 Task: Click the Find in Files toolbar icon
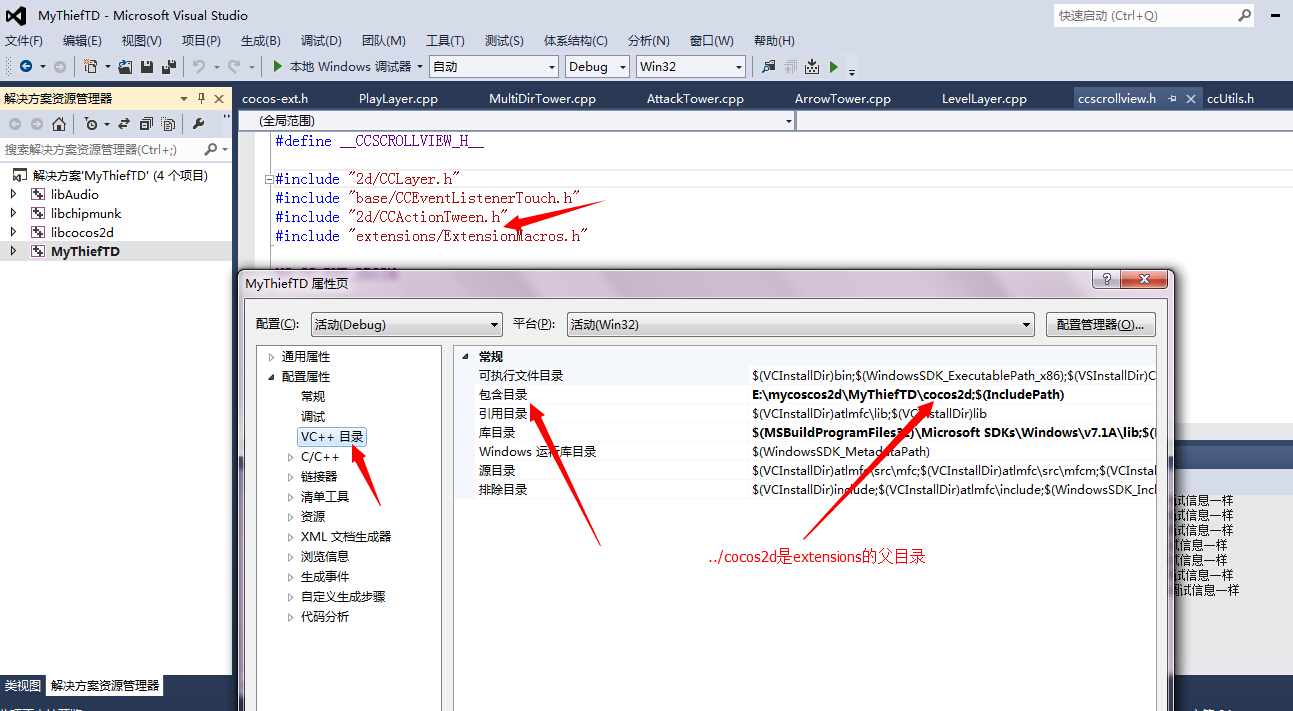coord(768,66)
